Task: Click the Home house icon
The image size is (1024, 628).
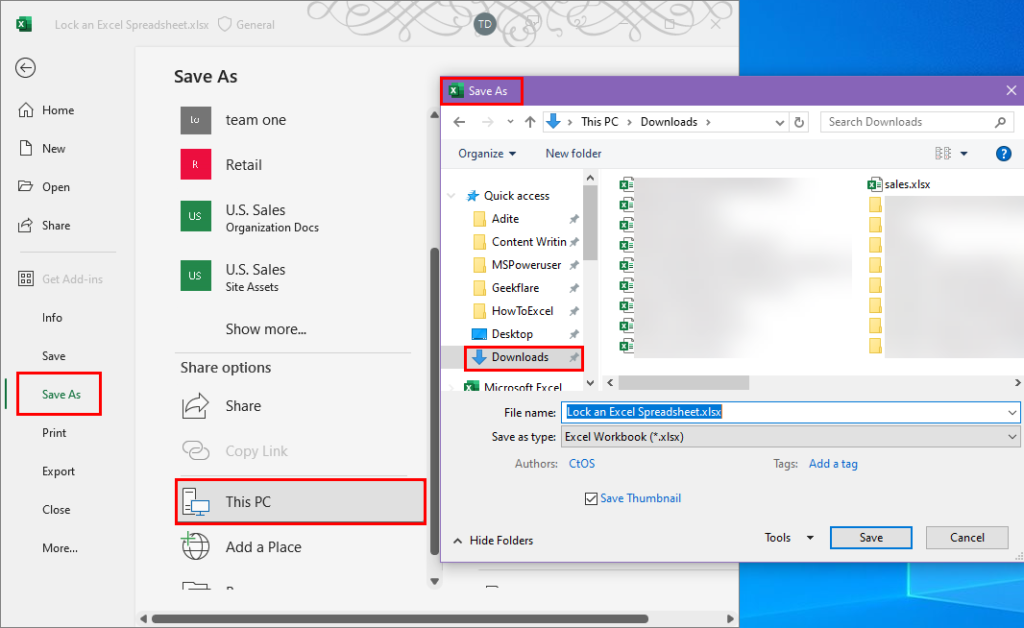Action: coord(25,110)
